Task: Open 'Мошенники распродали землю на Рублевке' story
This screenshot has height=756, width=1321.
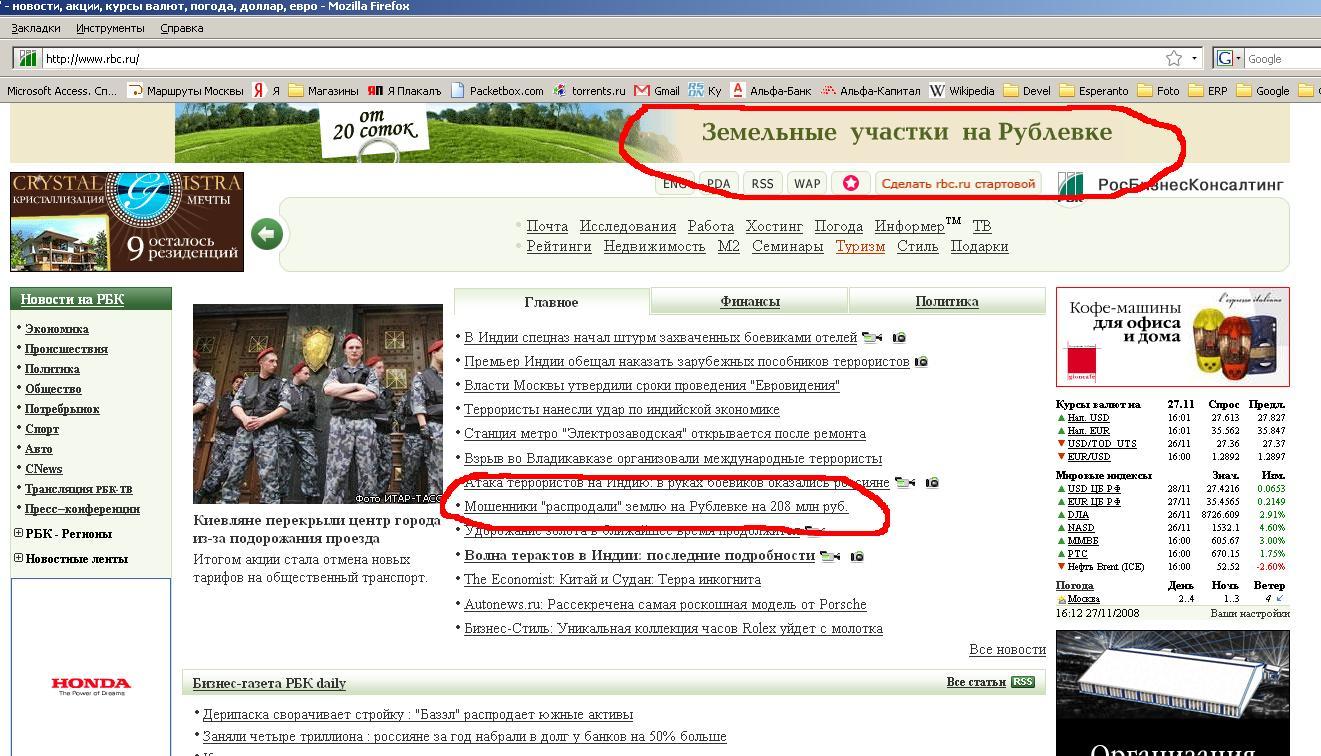Action: coord(656,507)
